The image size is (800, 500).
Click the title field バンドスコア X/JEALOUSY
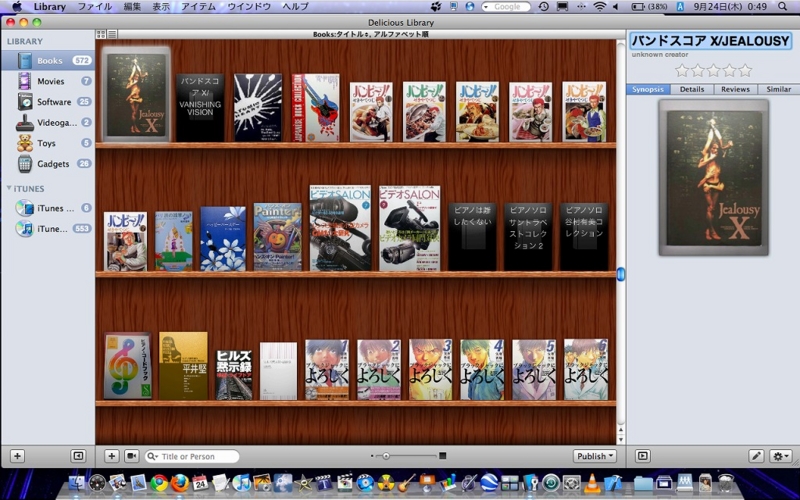pos(711,41)
